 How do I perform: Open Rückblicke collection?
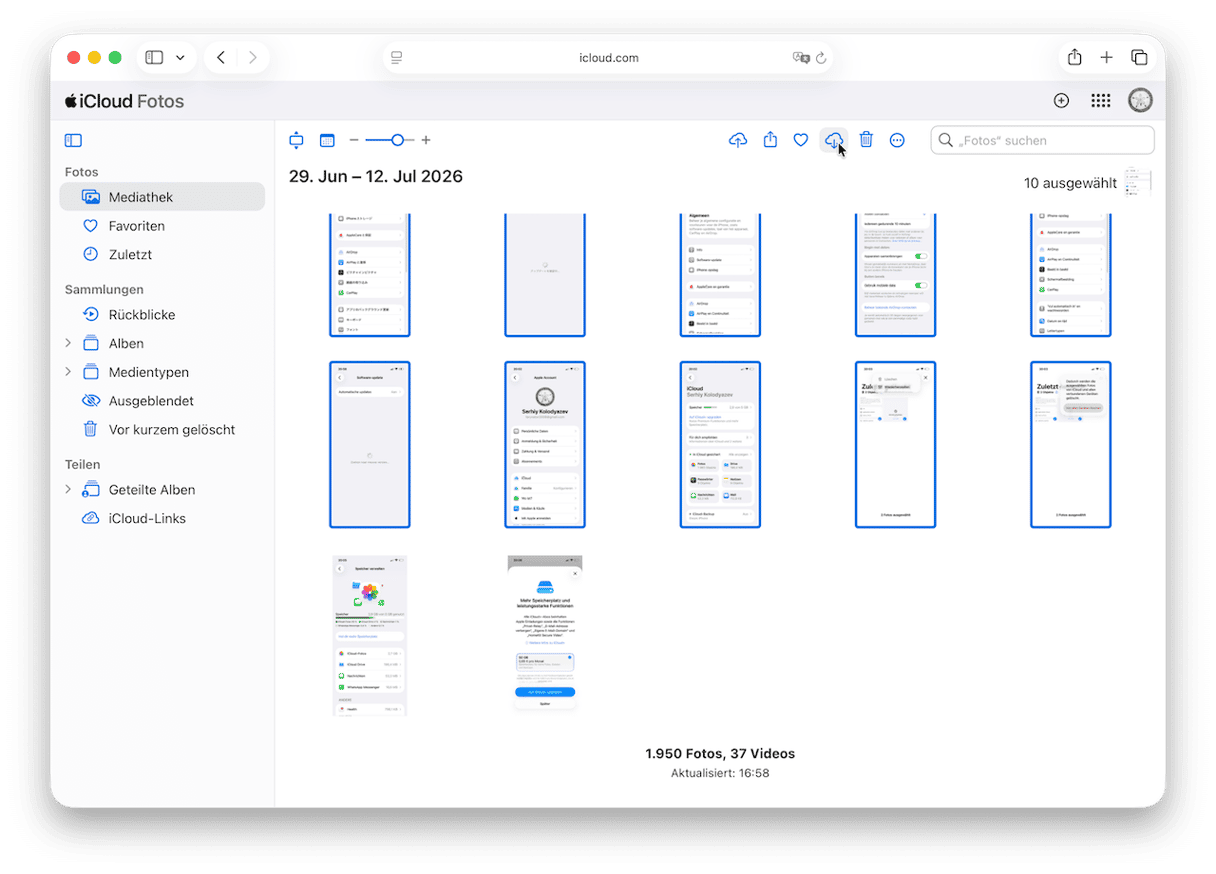click(162, 315)
